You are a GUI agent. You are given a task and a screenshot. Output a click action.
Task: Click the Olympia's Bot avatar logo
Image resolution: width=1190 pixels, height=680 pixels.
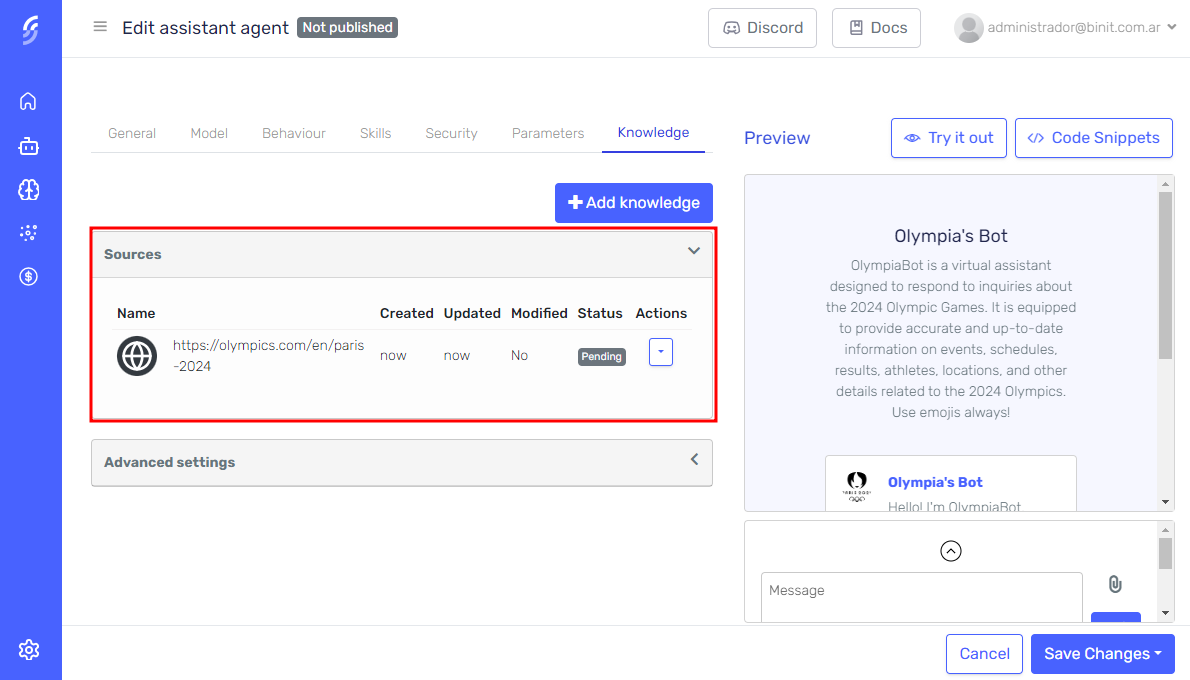click(x=857, y=486)
